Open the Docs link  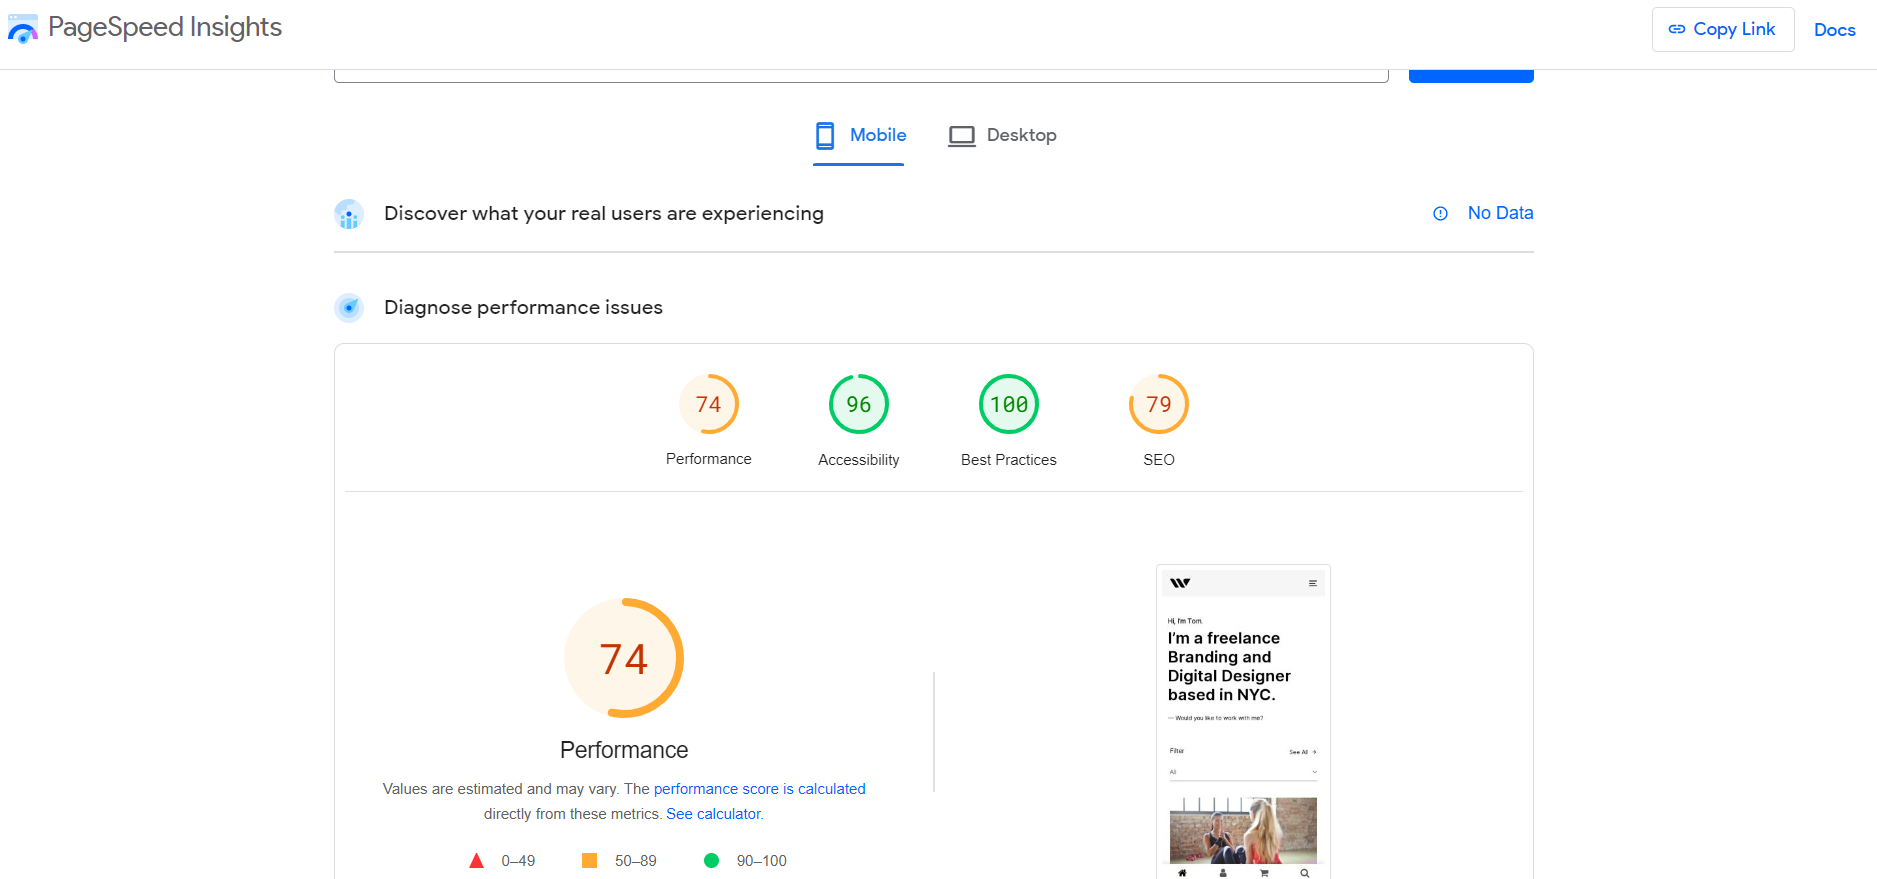pos(1834,30)
